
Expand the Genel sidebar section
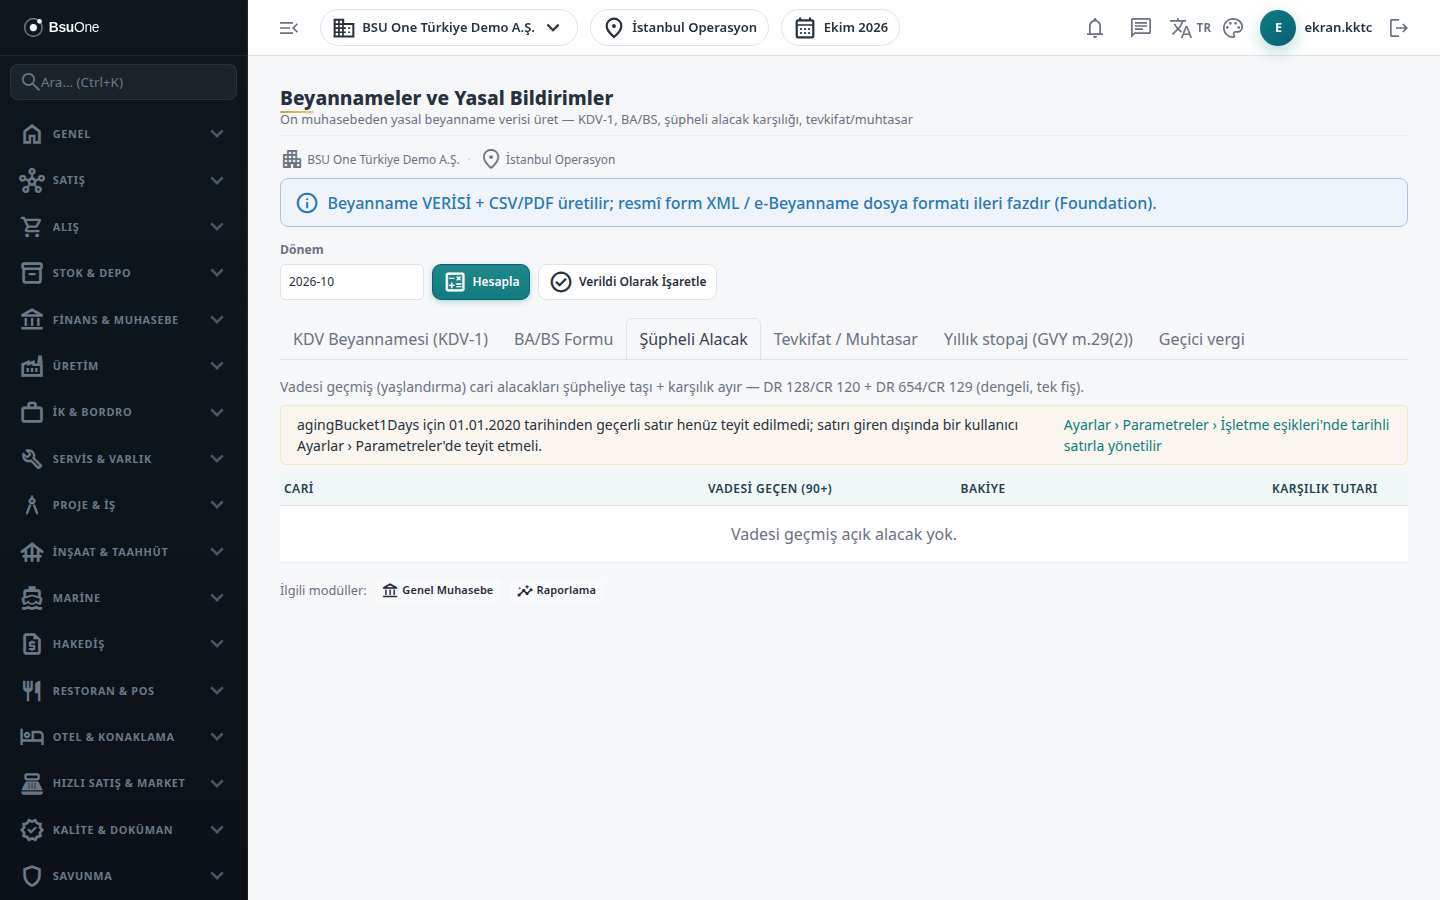pyautogui.click(x=123, y=134)
